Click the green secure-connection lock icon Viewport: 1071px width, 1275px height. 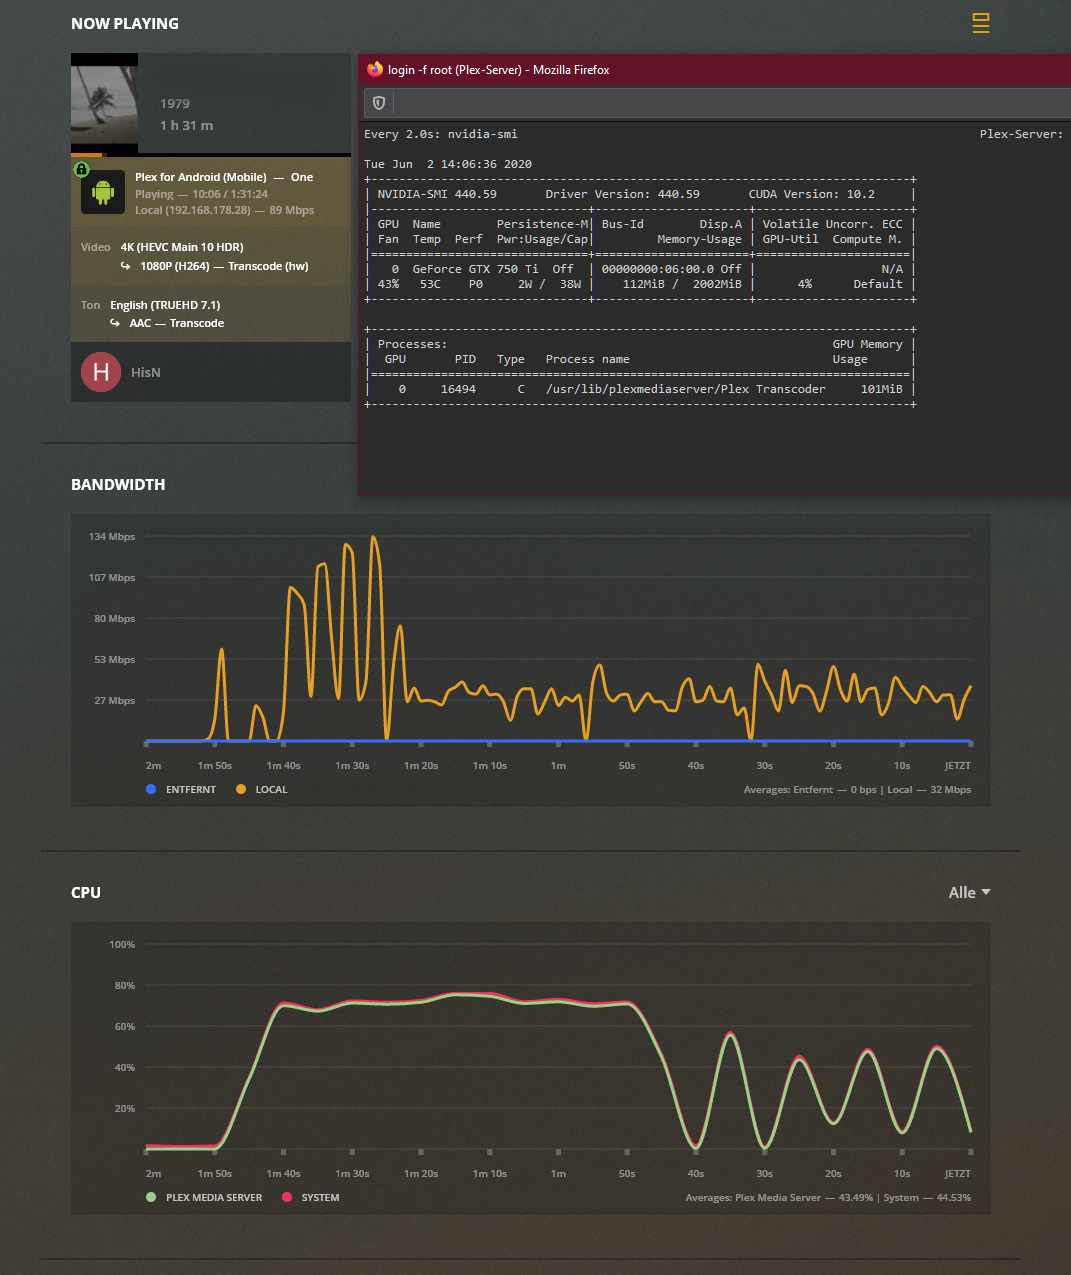pyautogui.click(x=82, y=169)
